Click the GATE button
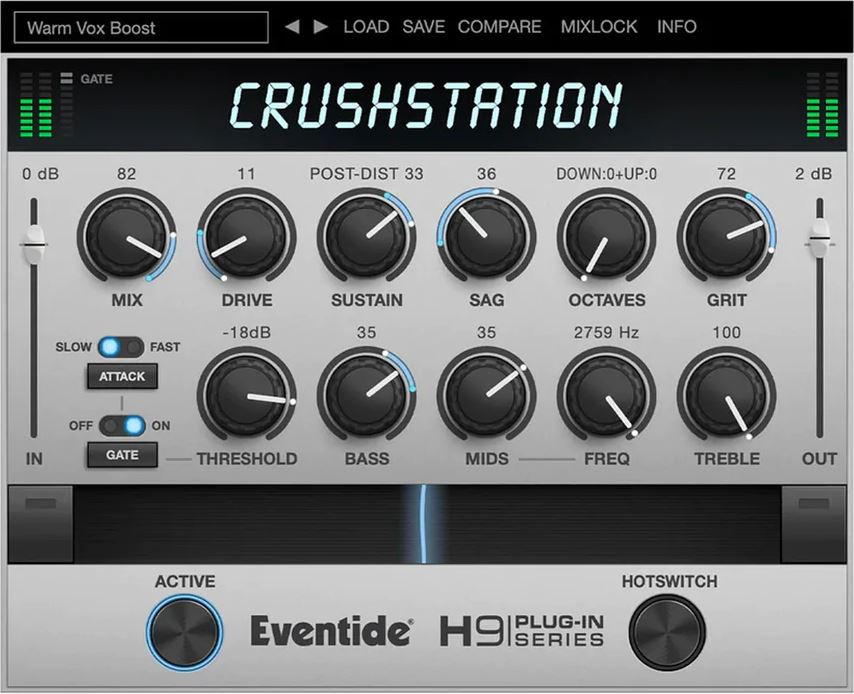 pos(122,455)
